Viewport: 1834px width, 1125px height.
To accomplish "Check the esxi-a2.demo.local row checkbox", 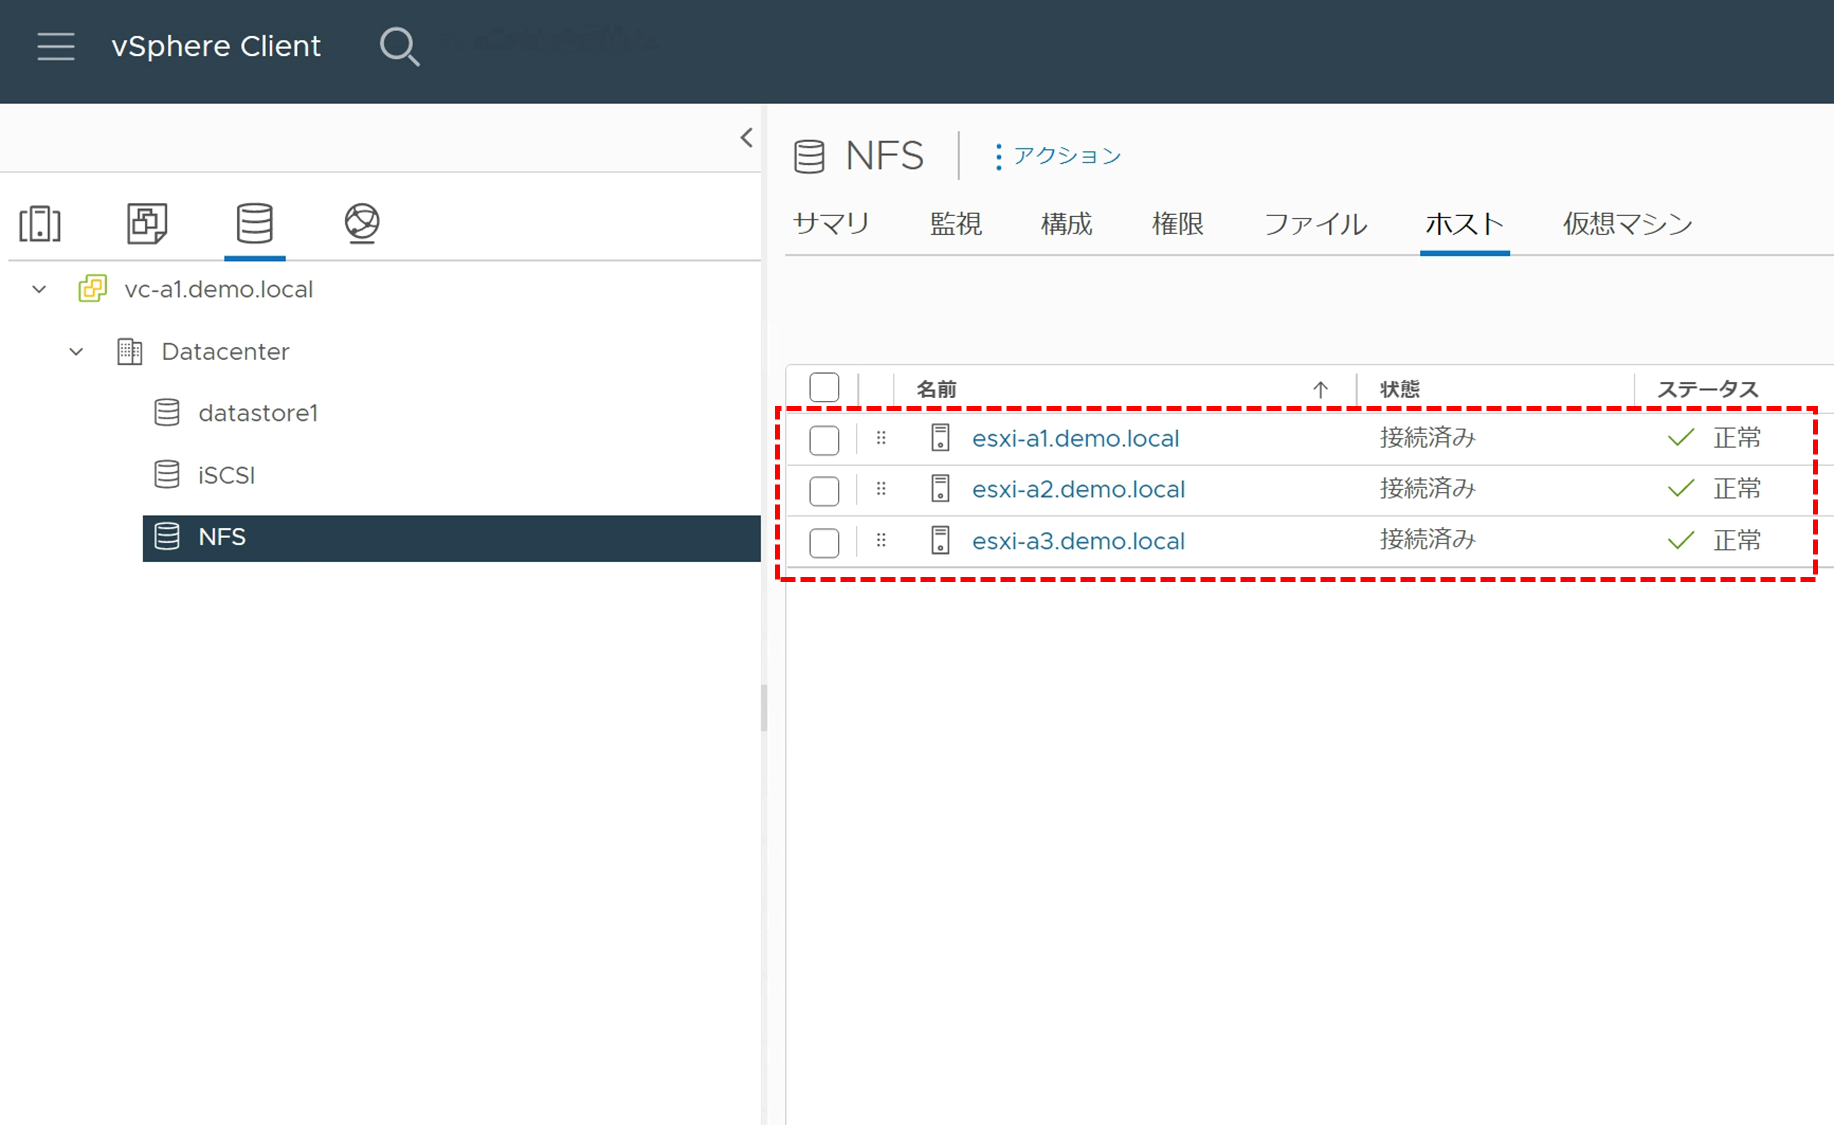I will click(x=824, y=491).
